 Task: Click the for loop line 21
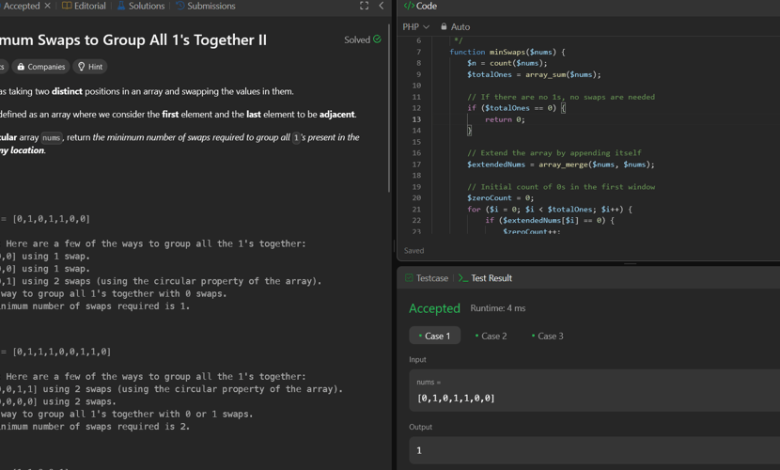pyautogui.click(x=550, y=209)
